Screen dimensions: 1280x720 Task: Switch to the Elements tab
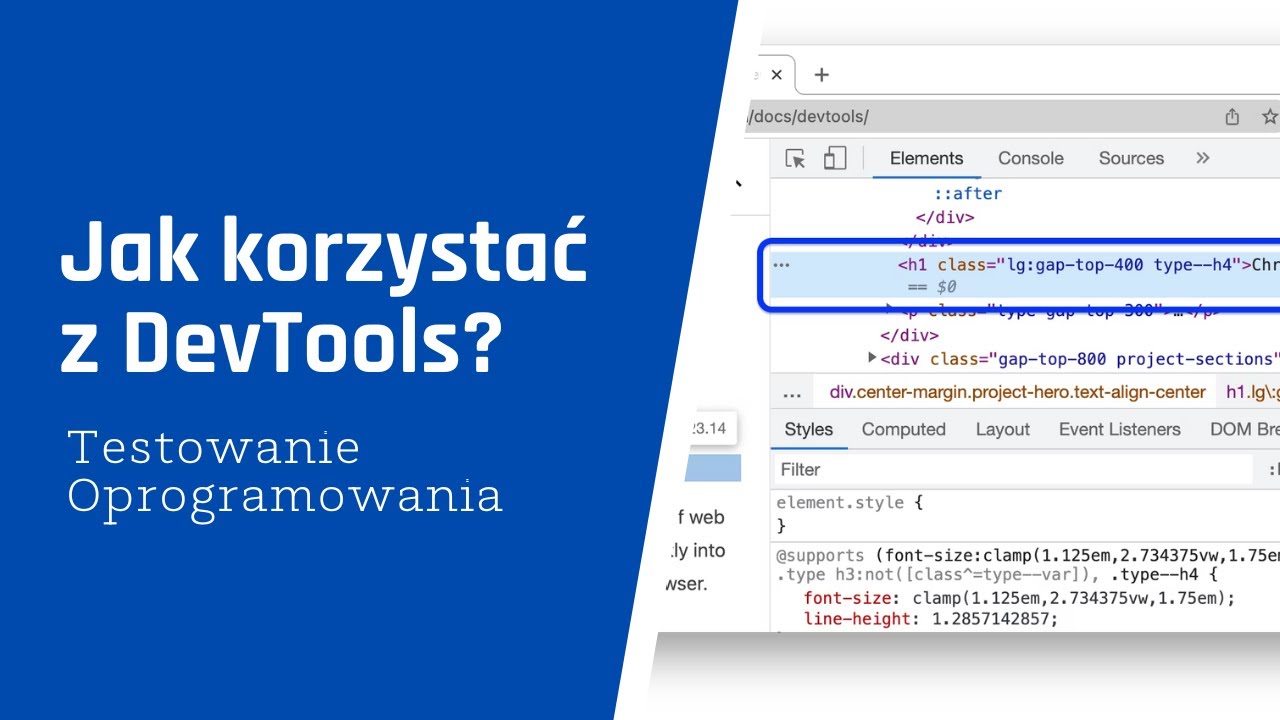[x=926, y=158]
